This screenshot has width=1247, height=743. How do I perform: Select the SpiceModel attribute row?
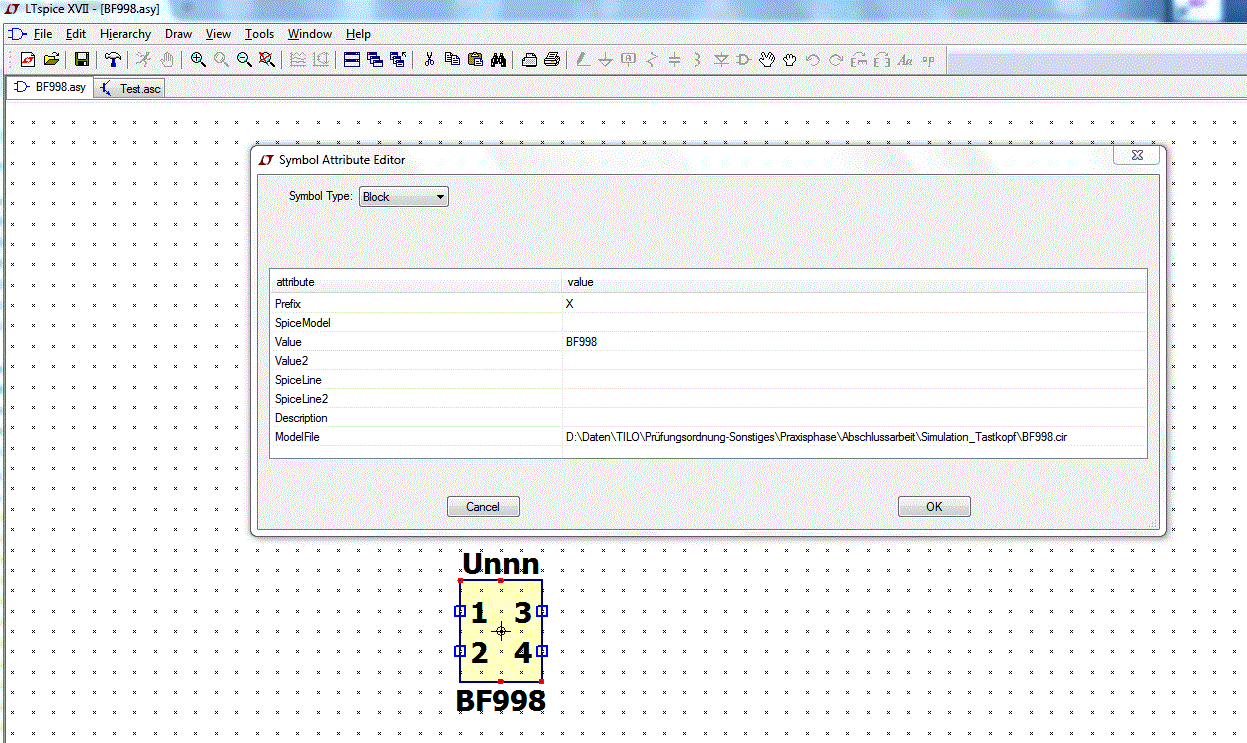(x=708, y=323)
